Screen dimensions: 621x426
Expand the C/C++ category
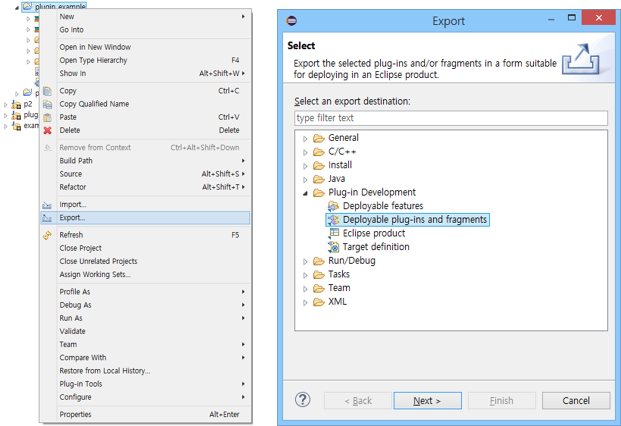(x=305, y=152)
